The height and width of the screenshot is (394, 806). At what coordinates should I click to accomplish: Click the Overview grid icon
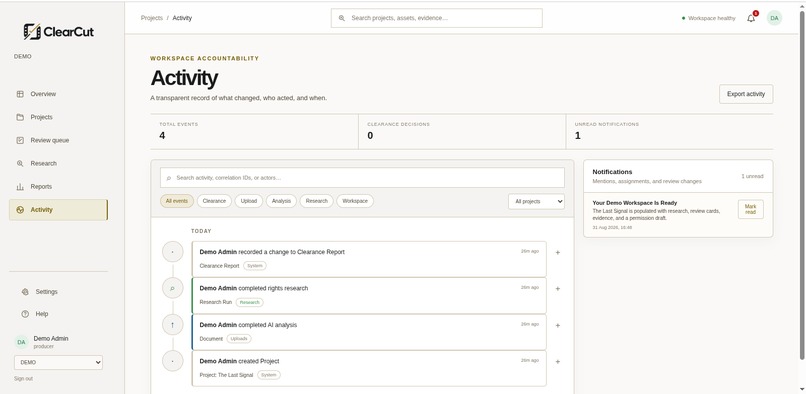tap(20, 94)
